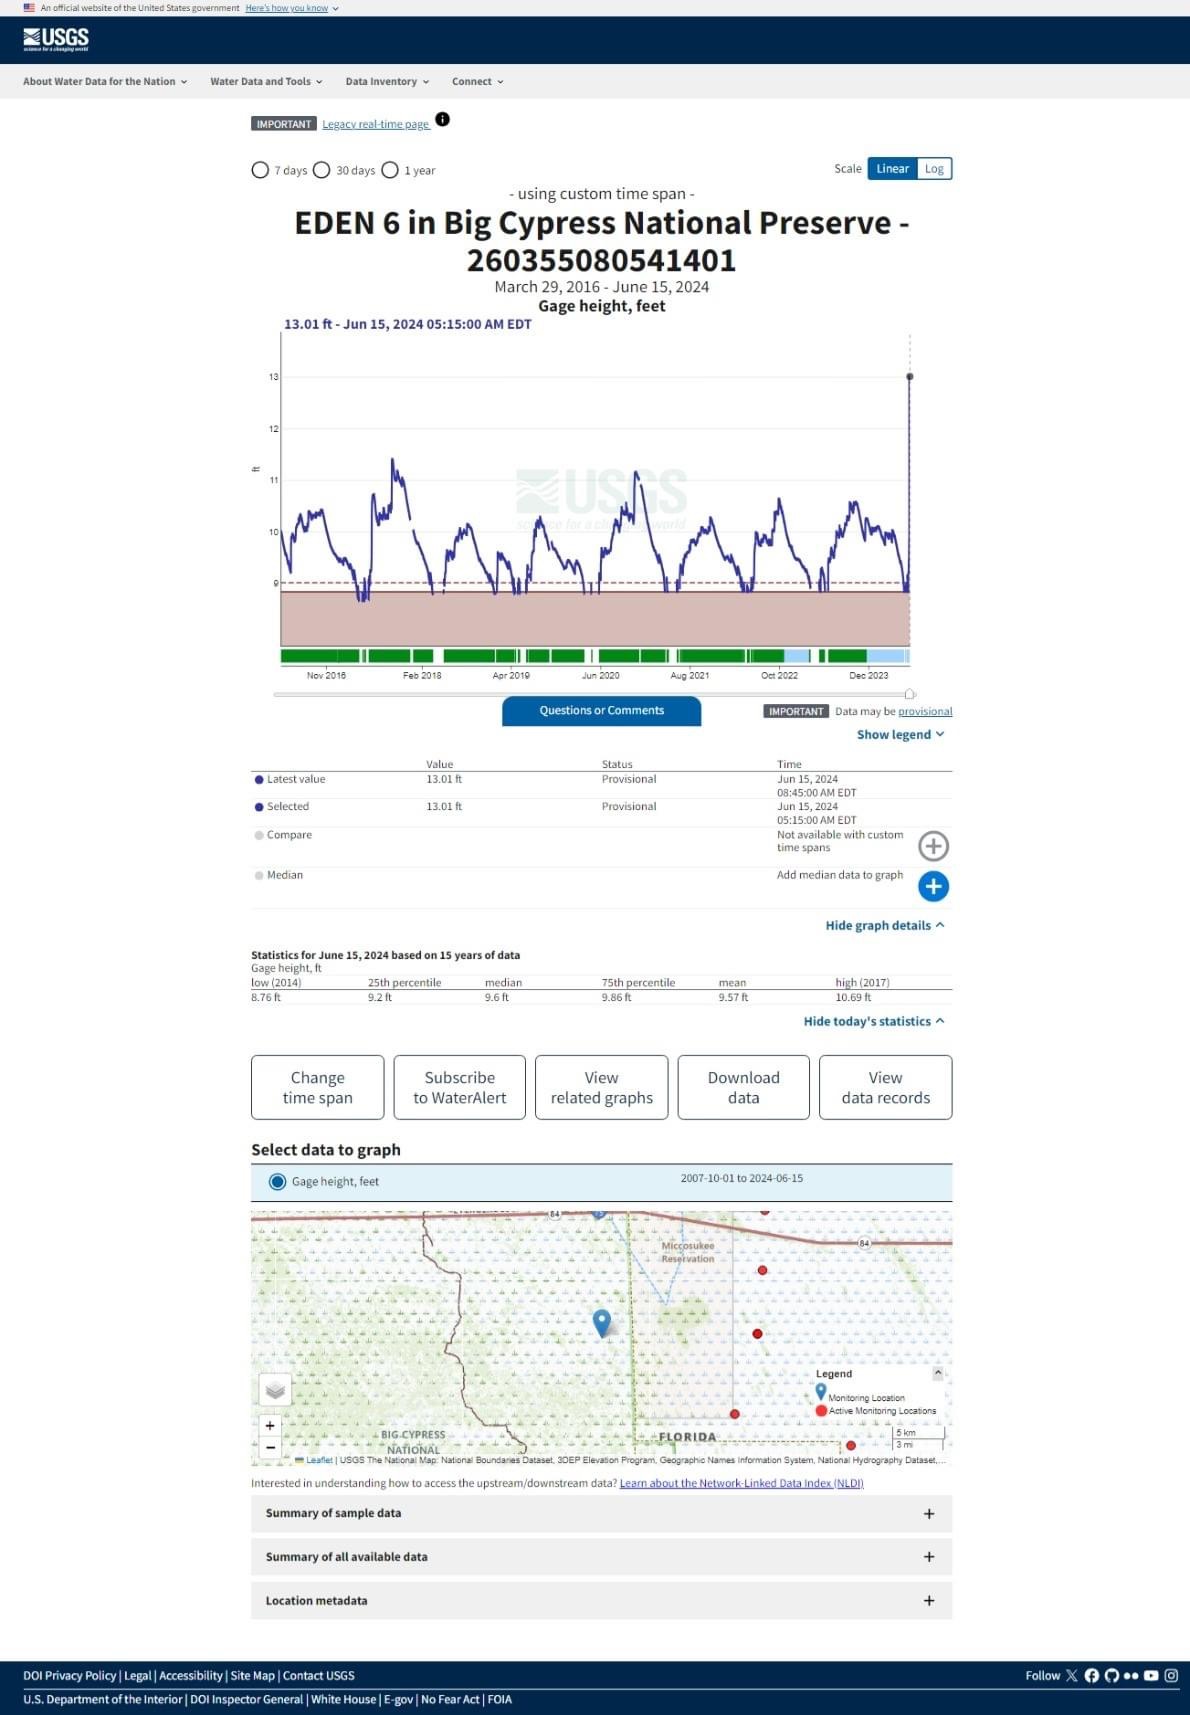
Task: Open the USGS Instagram icon in footer
Action: [x=1171, y=1675]
